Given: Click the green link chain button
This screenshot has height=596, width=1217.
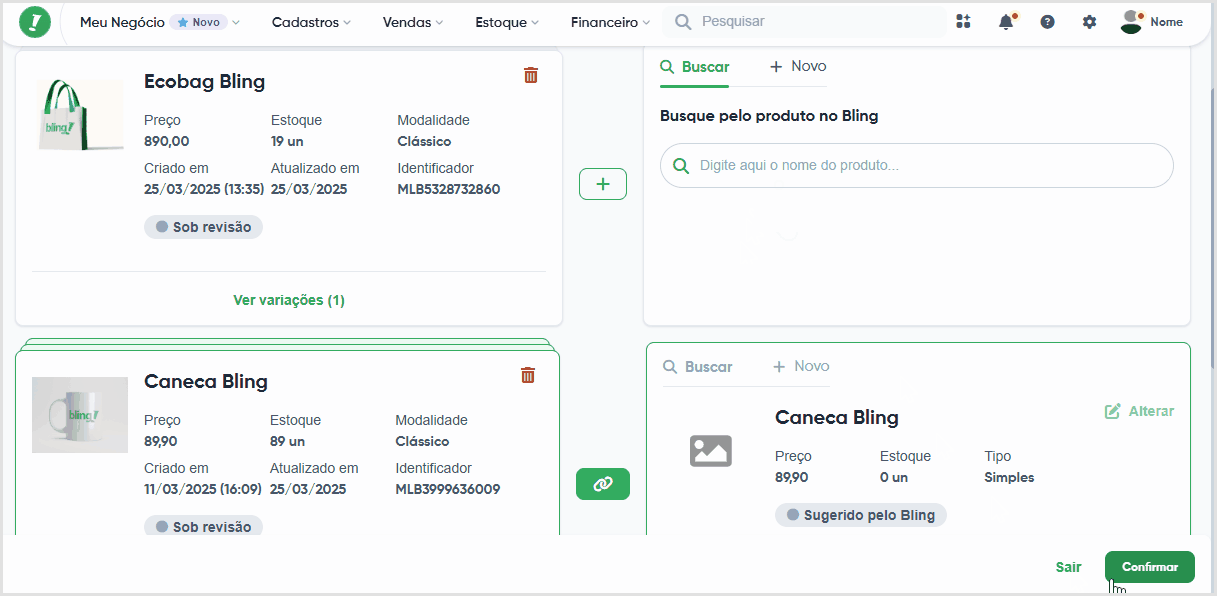Looking at the screenshot, I should coord(603,484).
